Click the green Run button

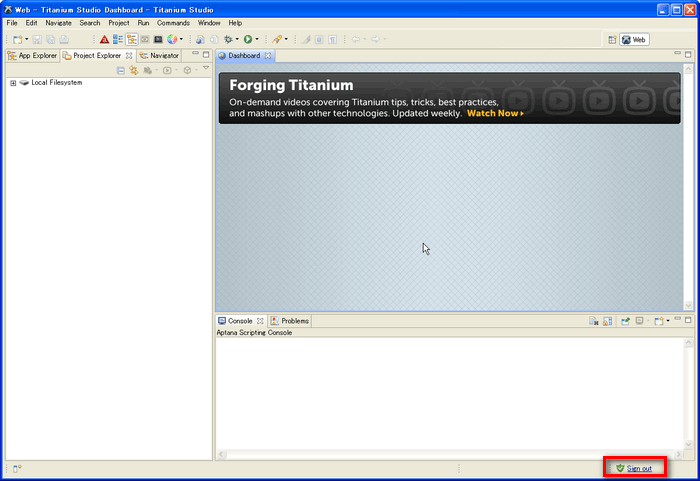tap(248, 39)
